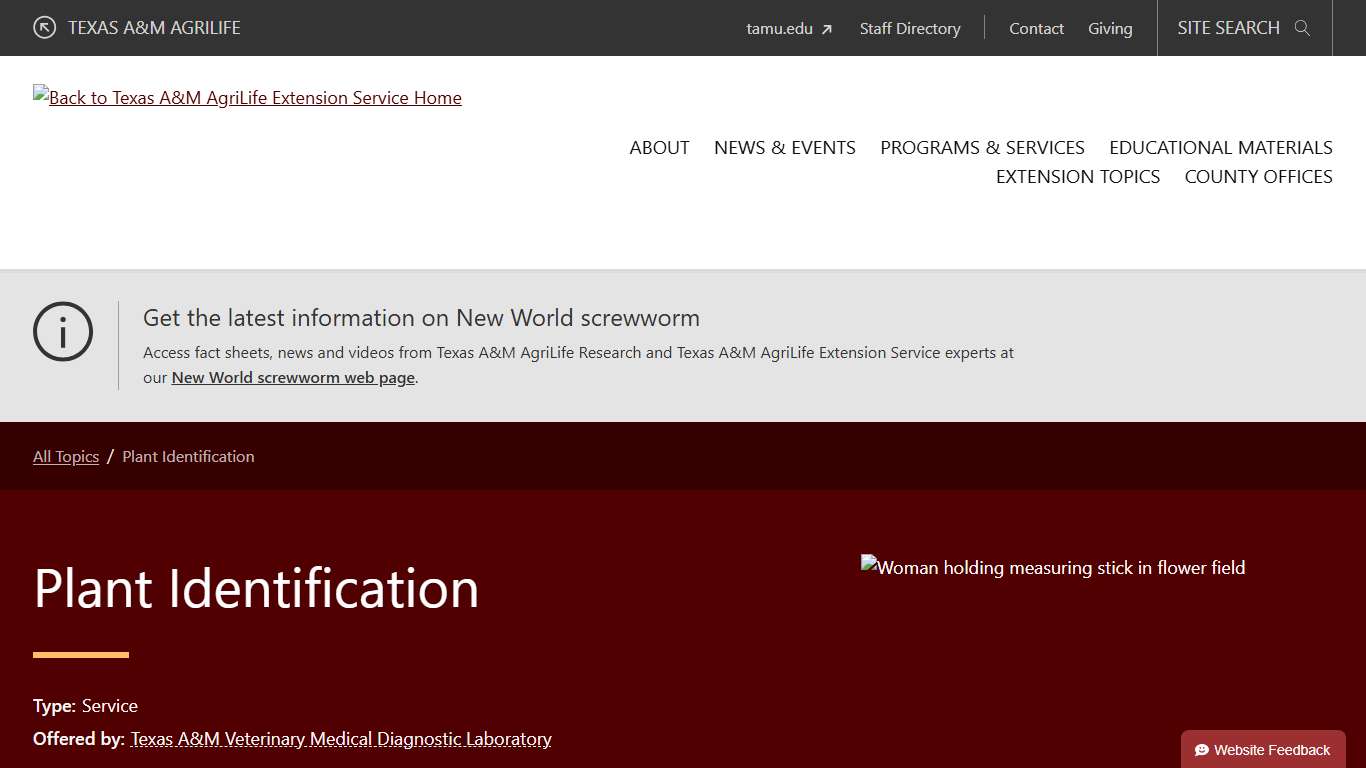Click the Texas A&M AgriLife circle logo

(x=42, y=28)
